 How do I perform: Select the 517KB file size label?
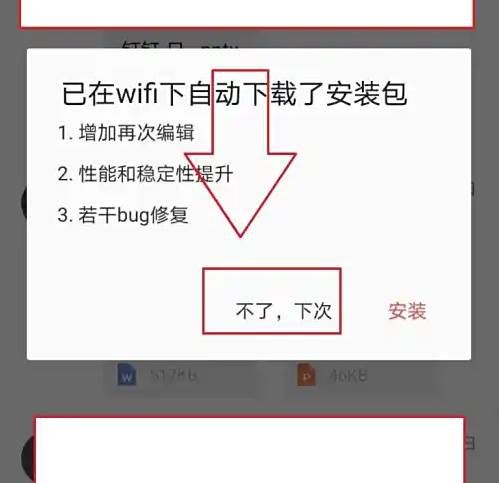click(x=173, y=376)
